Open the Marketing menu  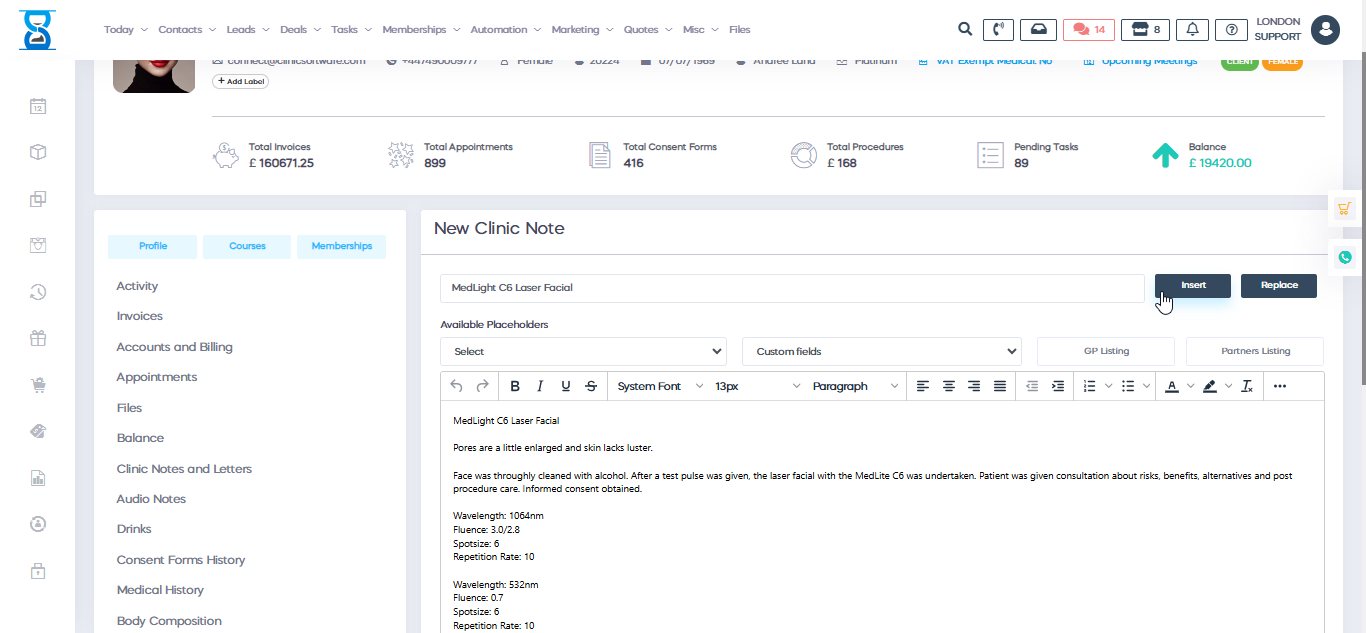pyautogui.click(x=580, y=29)
